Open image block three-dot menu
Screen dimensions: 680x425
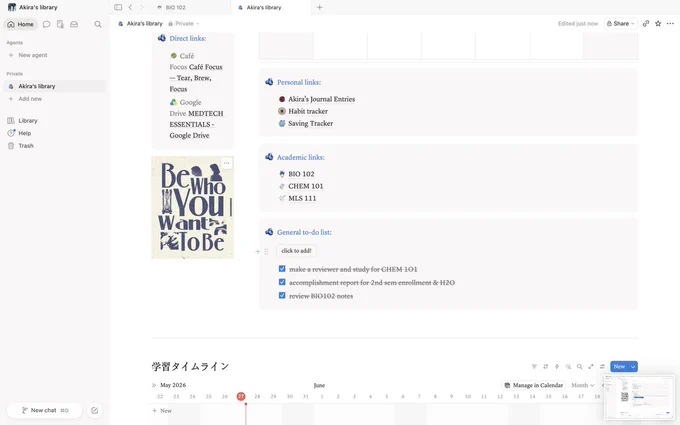pos(226,163)
